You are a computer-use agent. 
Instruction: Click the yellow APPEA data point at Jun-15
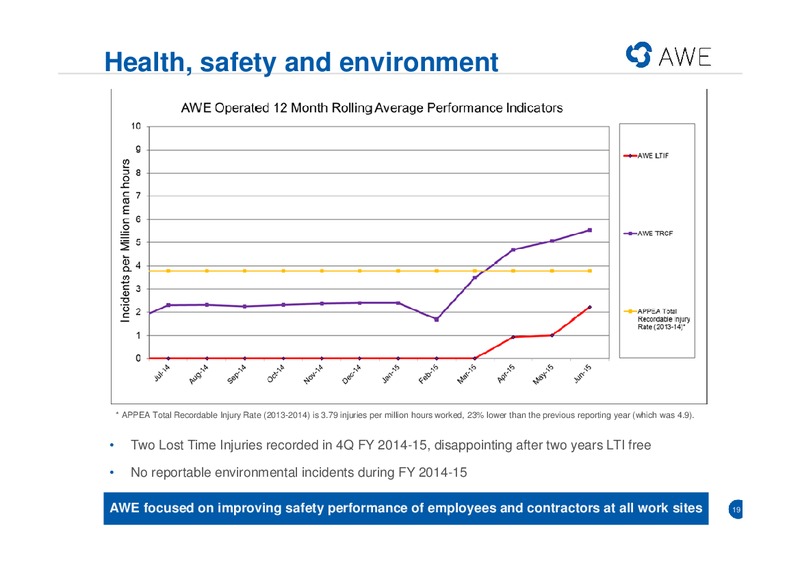[x=590, y=271]
